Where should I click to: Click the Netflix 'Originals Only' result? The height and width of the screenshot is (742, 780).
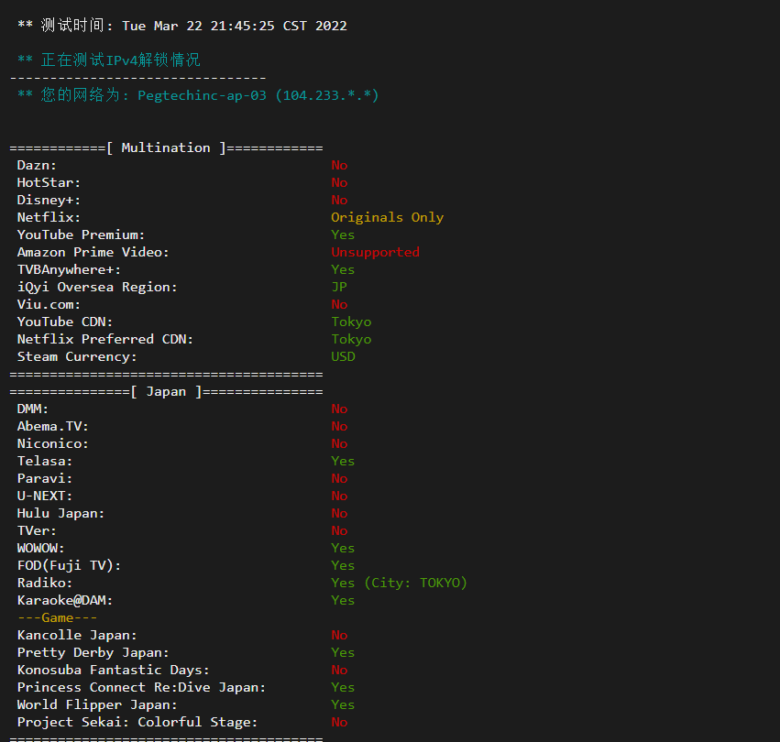(x=387, y=217)
